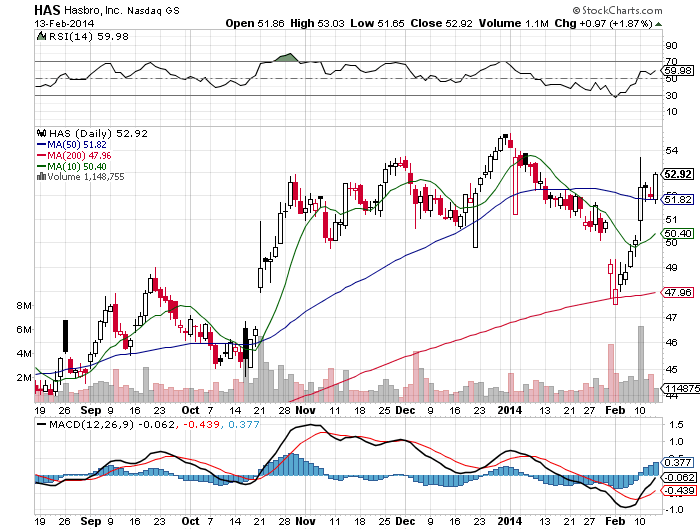Viewport: 700px width, 530px height.
Task: Click the 114875 volume tag on right axis
Action: tap(681, 388)
